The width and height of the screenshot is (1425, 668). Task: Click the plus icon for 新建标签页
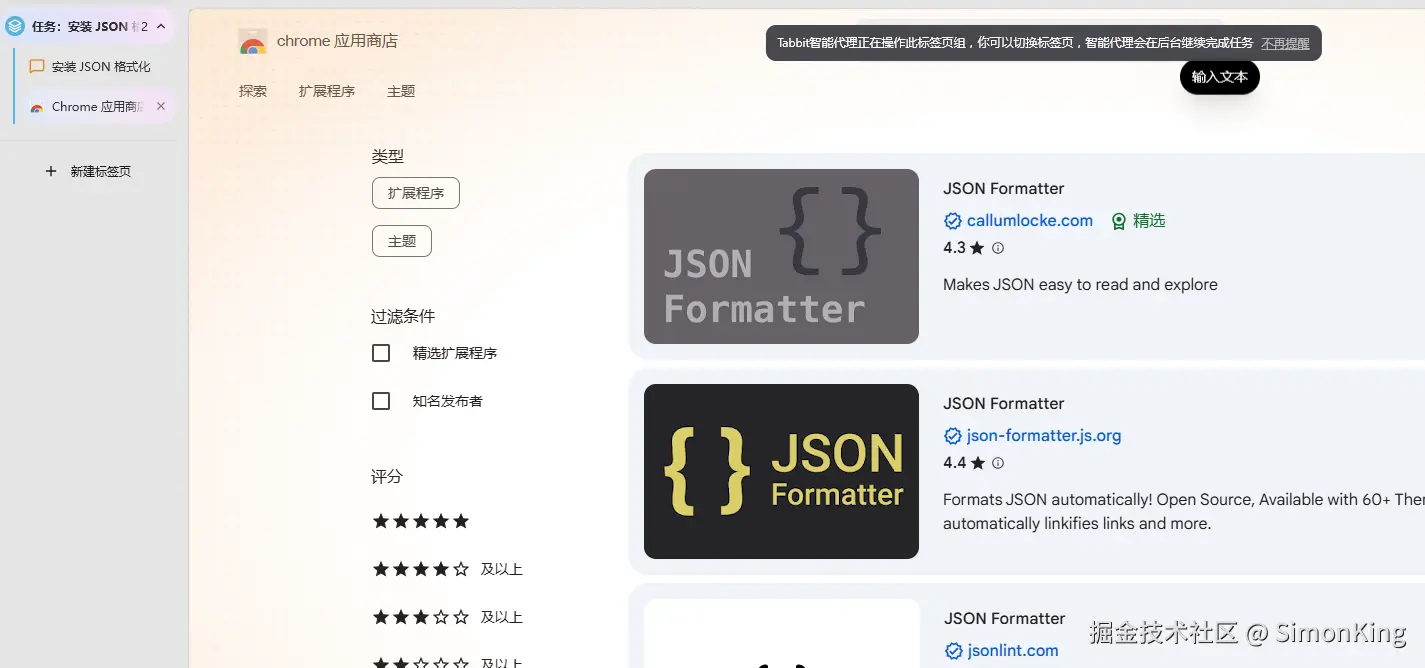tap(51, 171)
